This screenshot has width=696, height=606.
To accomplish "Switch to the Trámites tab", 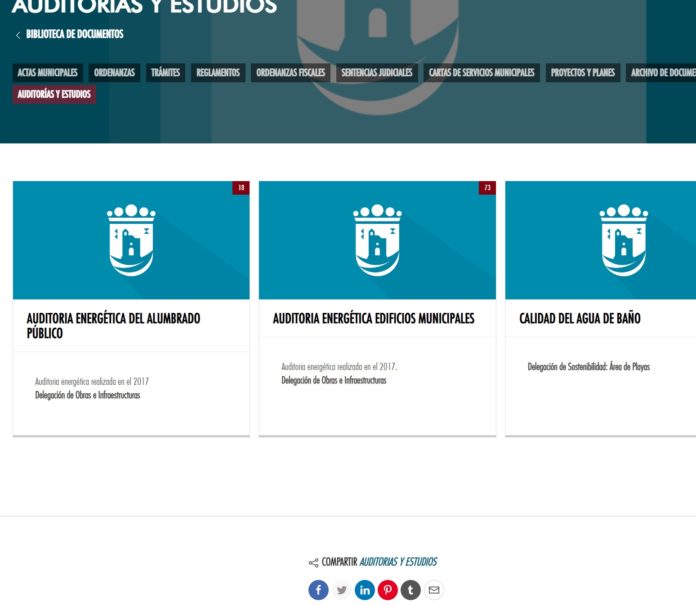I will tap(165, 73).
